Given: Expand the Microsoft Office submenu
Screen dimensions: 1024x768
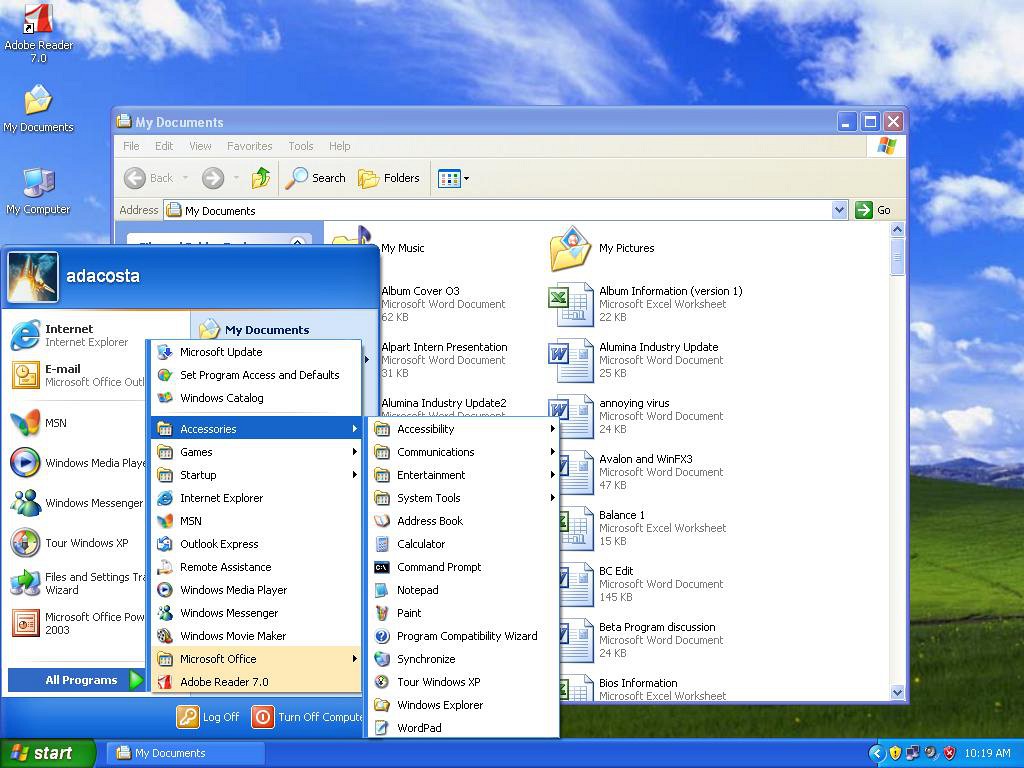Looking at the screenshot, I should pyautogui.click(x=256, y=659).
